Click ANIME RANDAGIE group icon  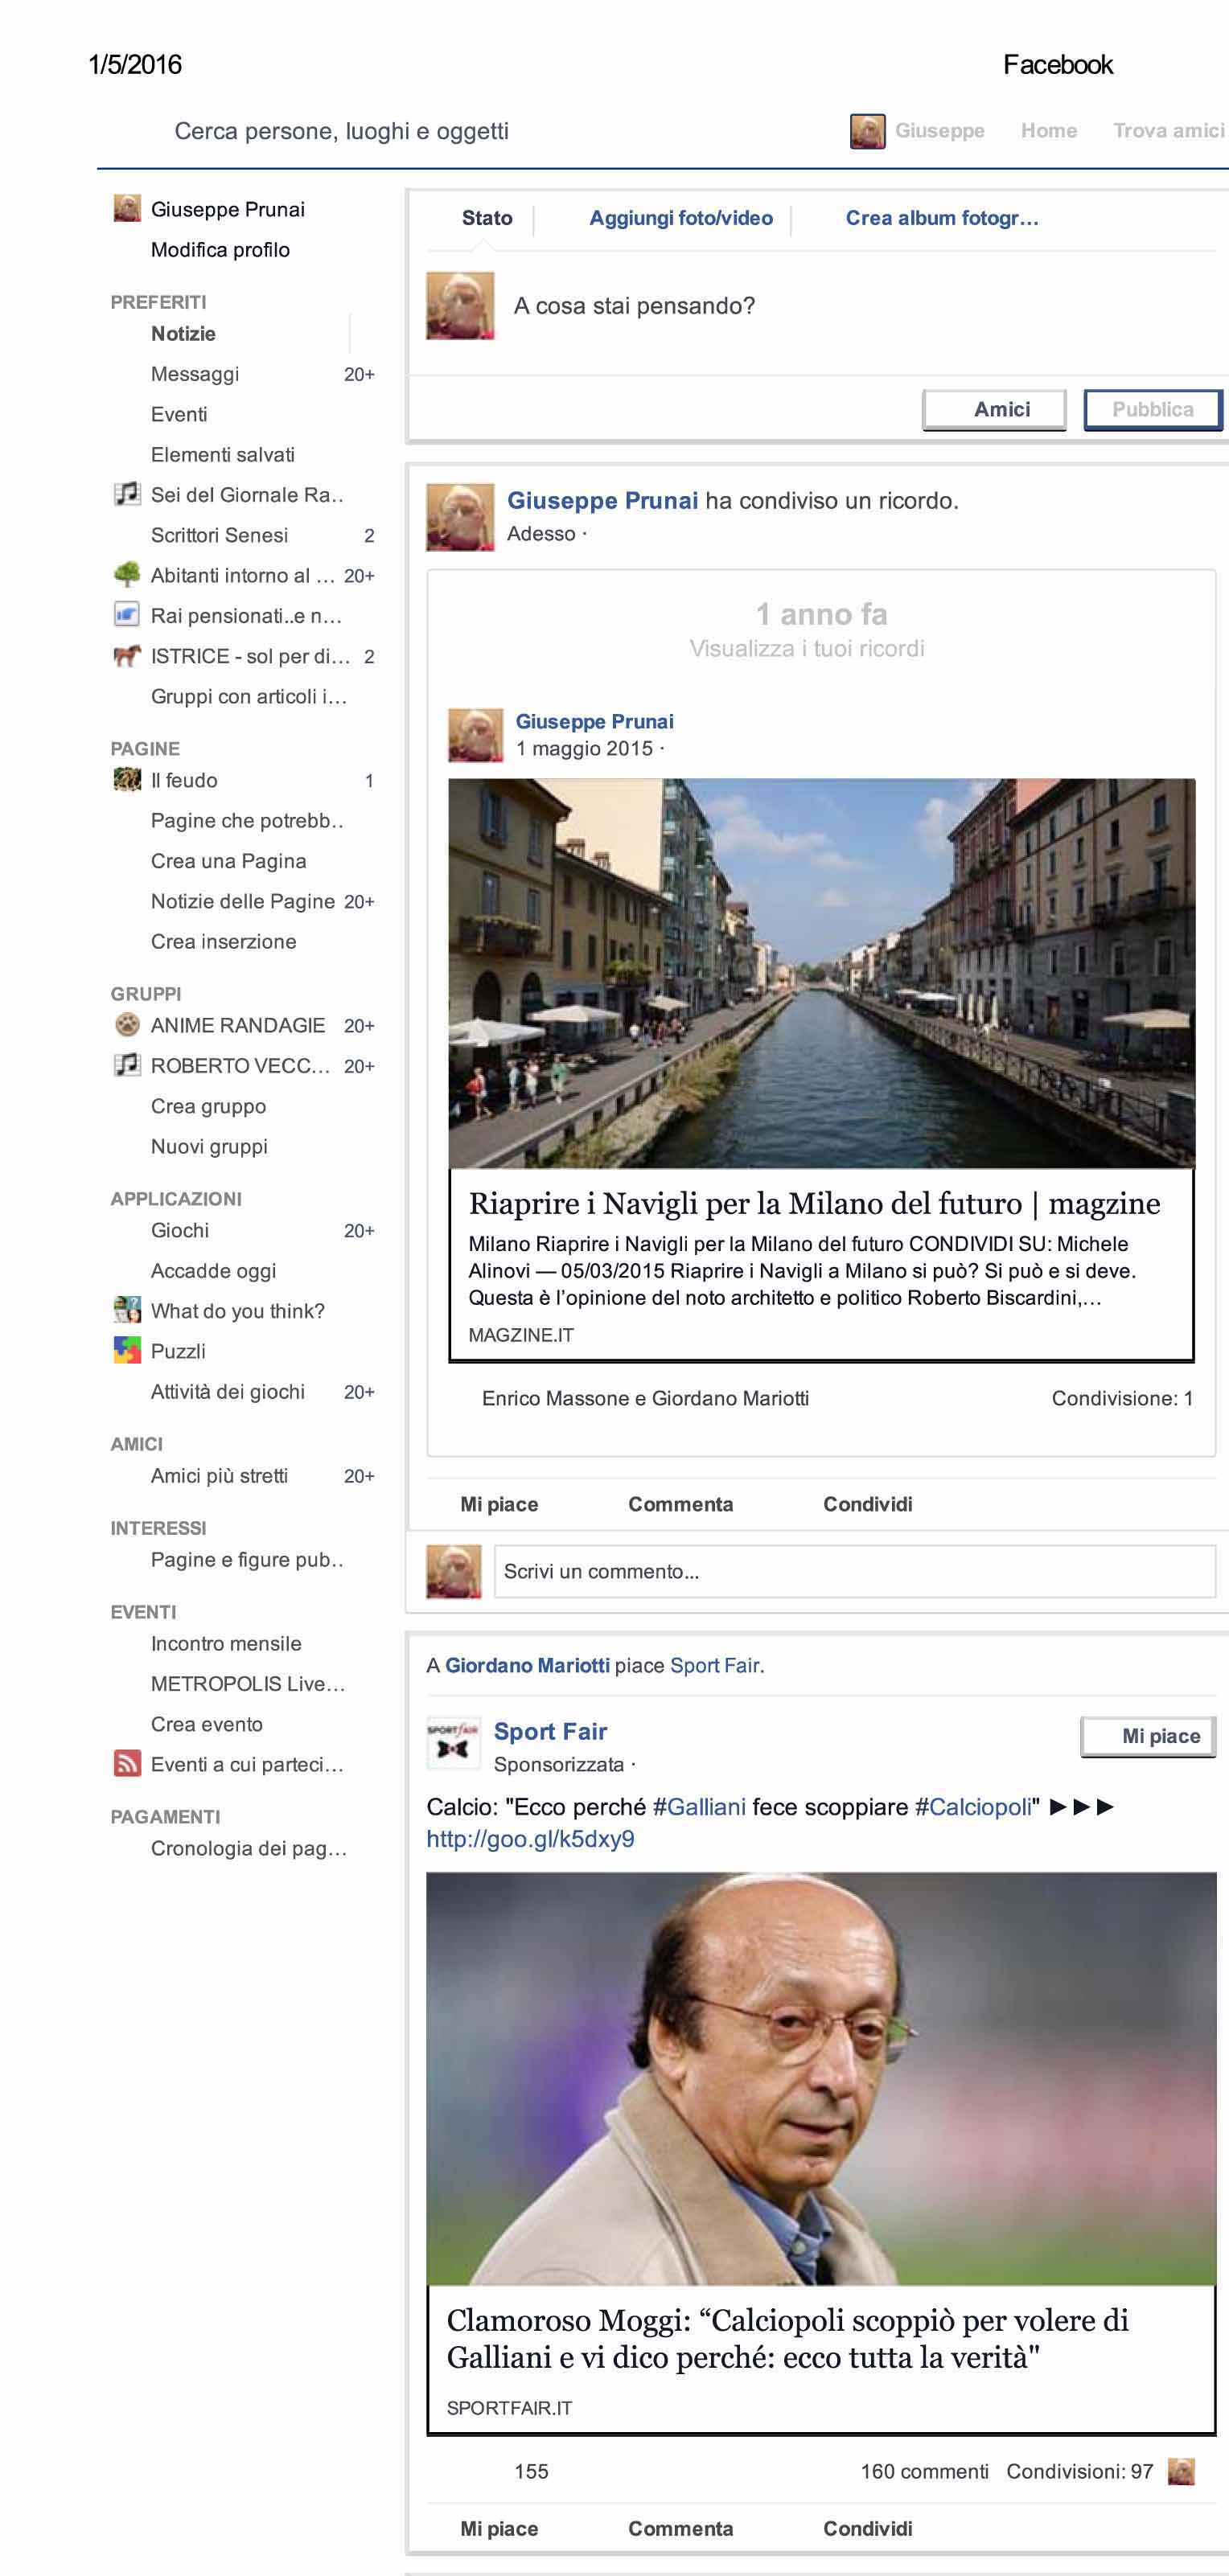(127, 1025)
